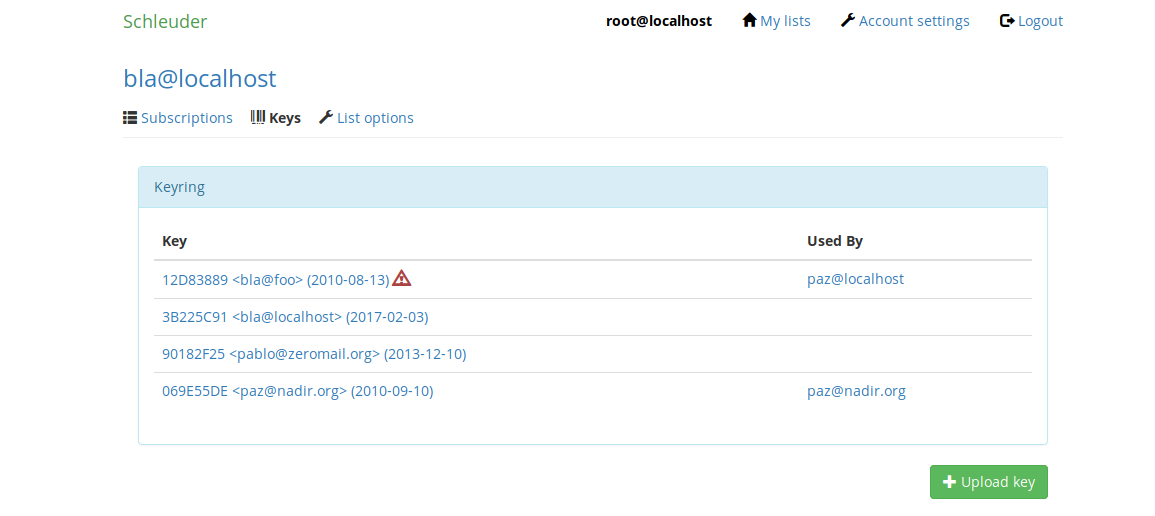Click the list icon beside Subscriptions

[130, 117]
